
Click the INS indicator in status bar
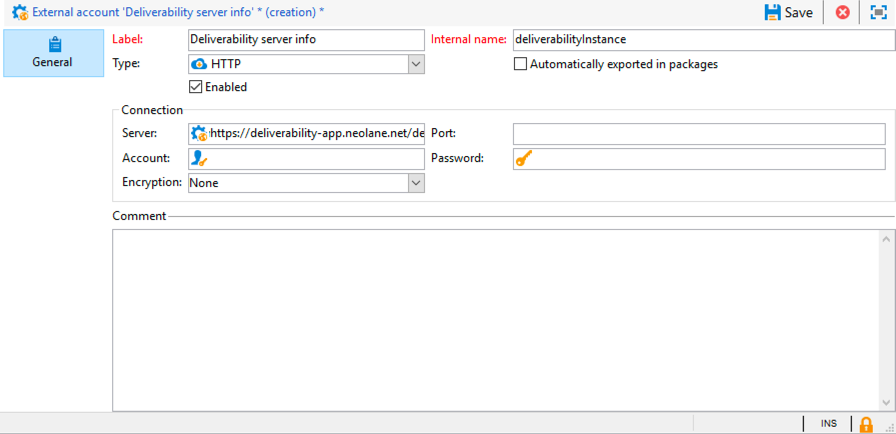click(829, 424)
